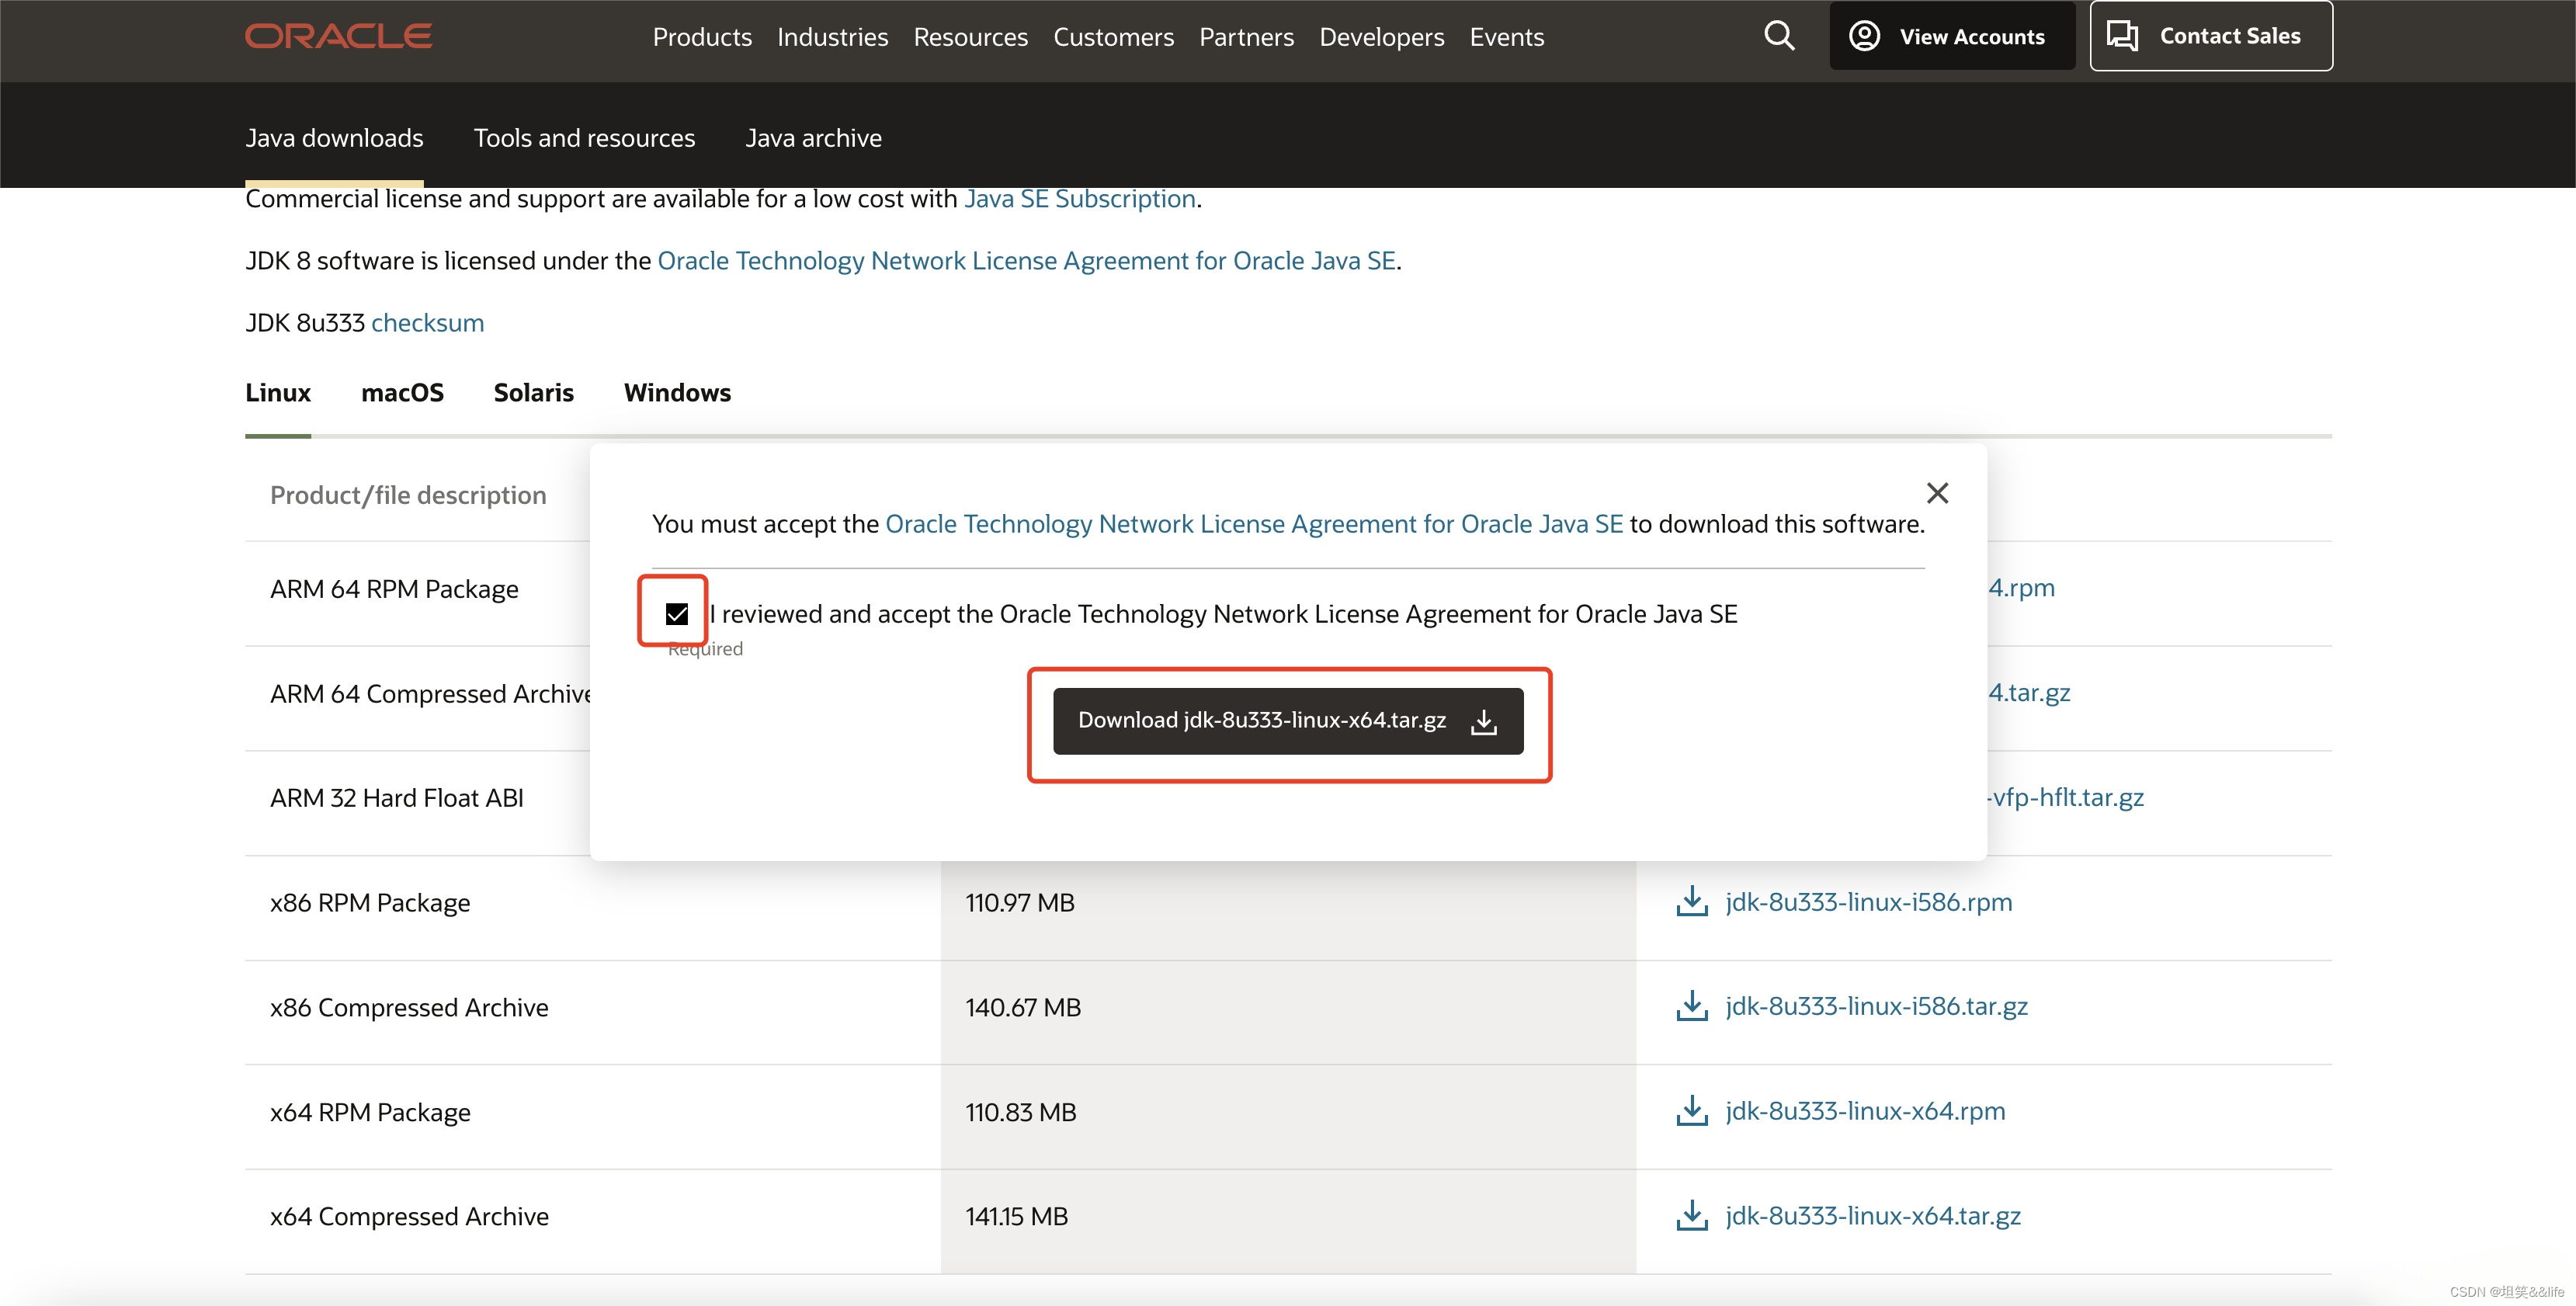The width and height of the screenshot is (2576, 1306).
Task: Click the x86 Compressed Archive label
Action: (409, 1007)
